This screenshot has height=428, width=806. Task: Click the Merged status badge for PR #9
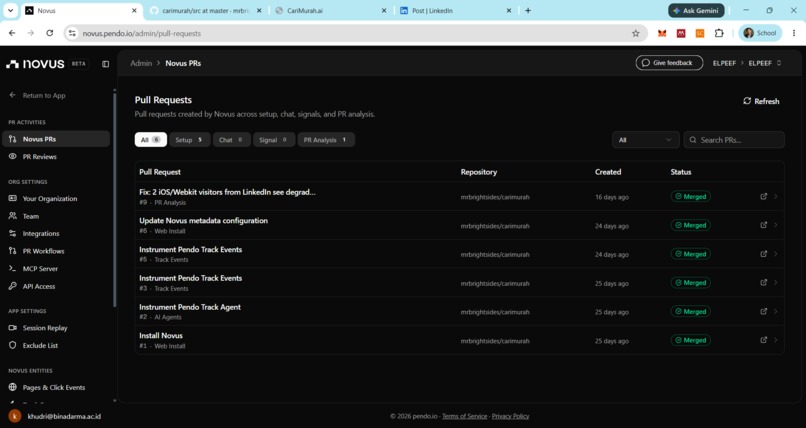690,196
